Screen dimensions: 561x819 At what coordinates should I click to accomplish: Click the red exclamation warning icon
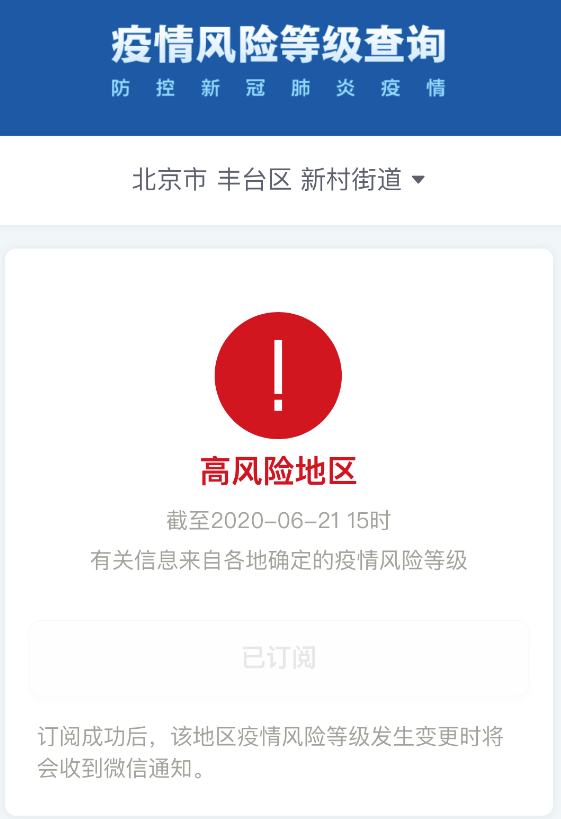[278, 376]
